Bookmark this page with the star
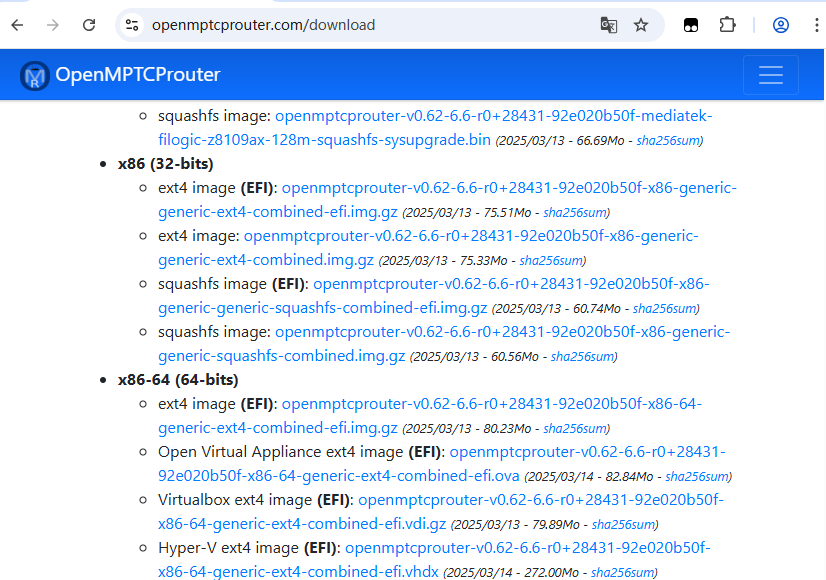This screenshot has height=580, width=826. coord(641,25)
